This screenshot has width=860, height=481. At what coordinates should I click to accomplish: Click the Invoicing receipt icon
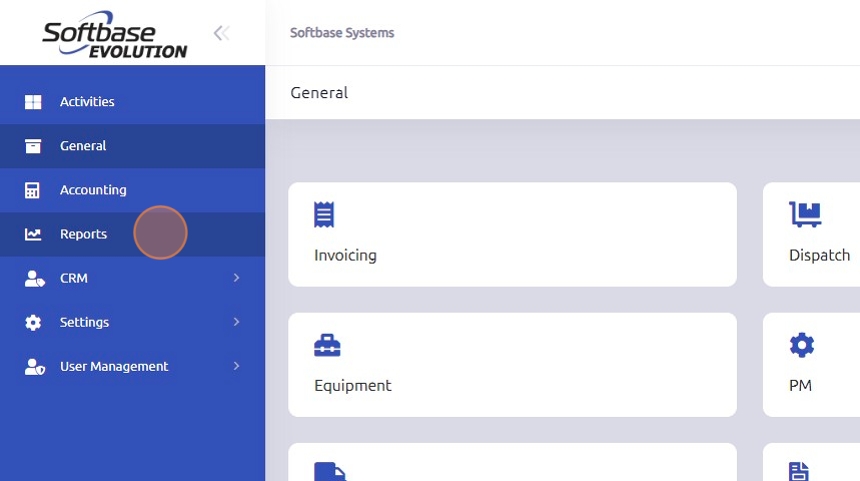coord(324,214)
